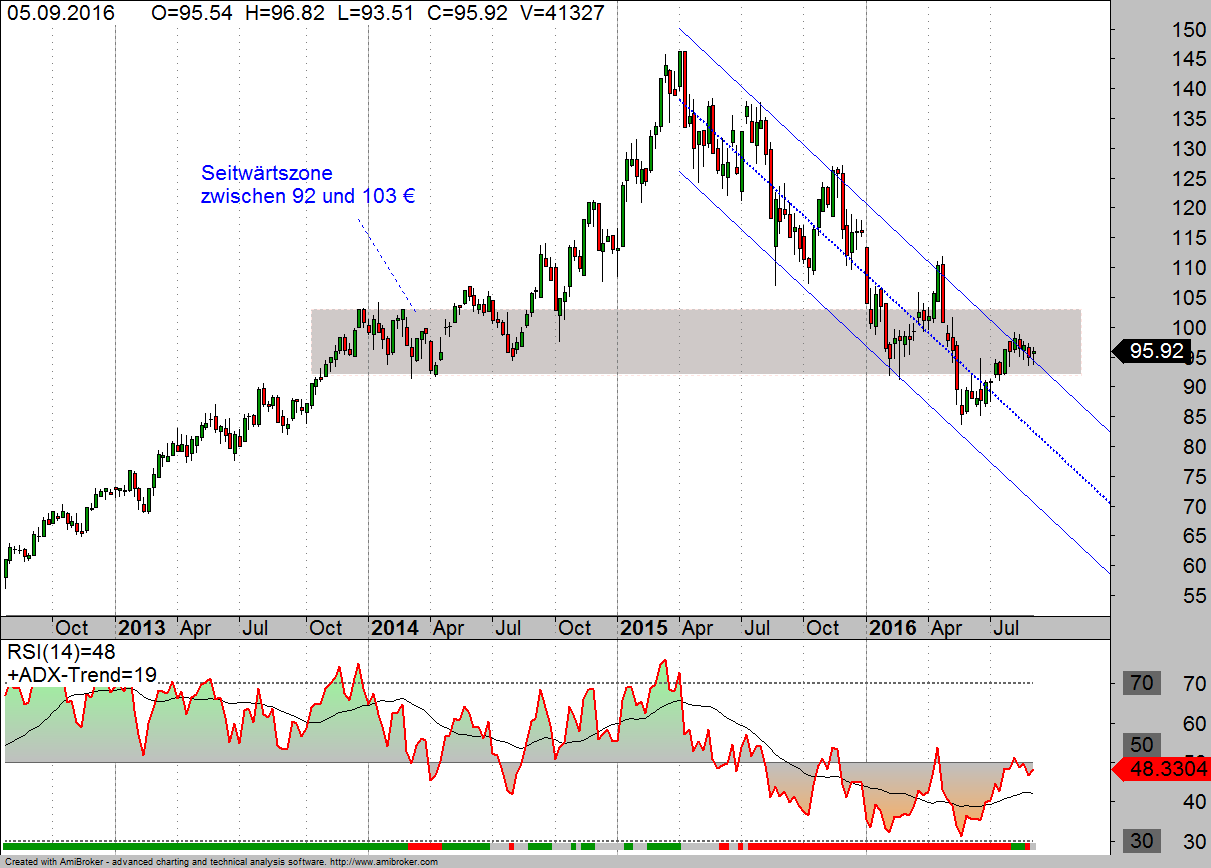Click the 2013 year label on time axis
This screenshot has height=868, width=1211.
pos(141,628)
